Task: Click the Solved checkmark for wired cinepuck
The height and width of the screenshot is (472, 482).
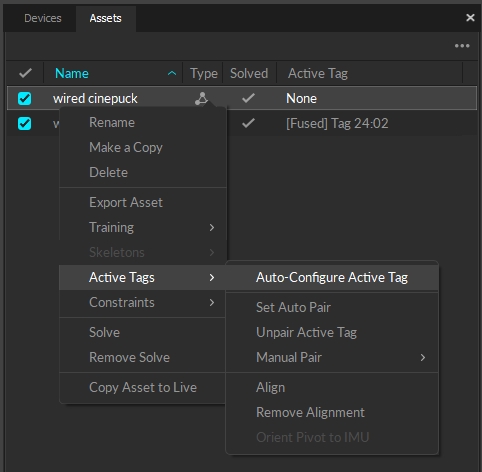Action: click(248, 98)
